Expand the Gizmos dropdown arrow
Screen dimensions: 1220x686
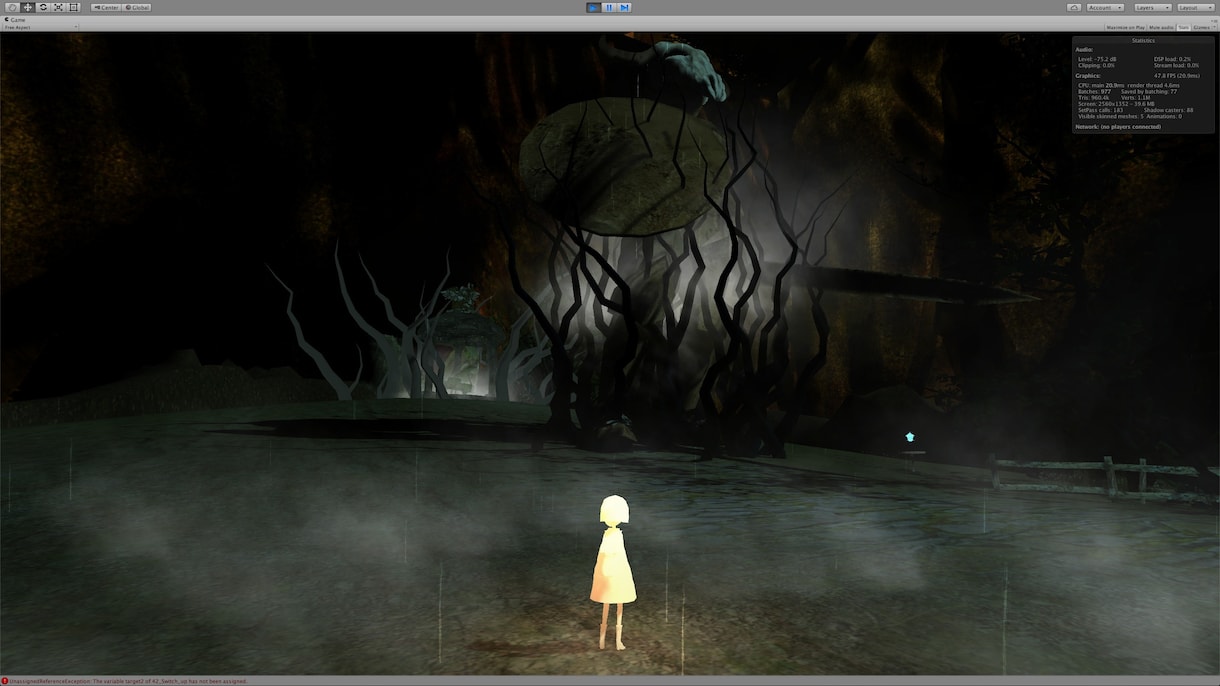[1214, 27]
